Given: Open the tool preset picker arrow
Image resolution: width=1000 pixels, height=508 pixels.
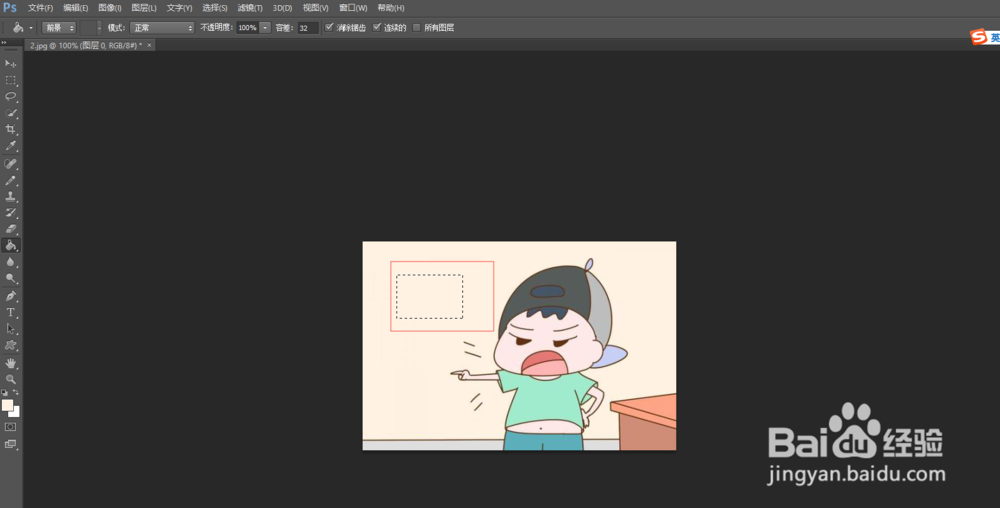Looking at the screenshot, I should click(x=31, y=27).
